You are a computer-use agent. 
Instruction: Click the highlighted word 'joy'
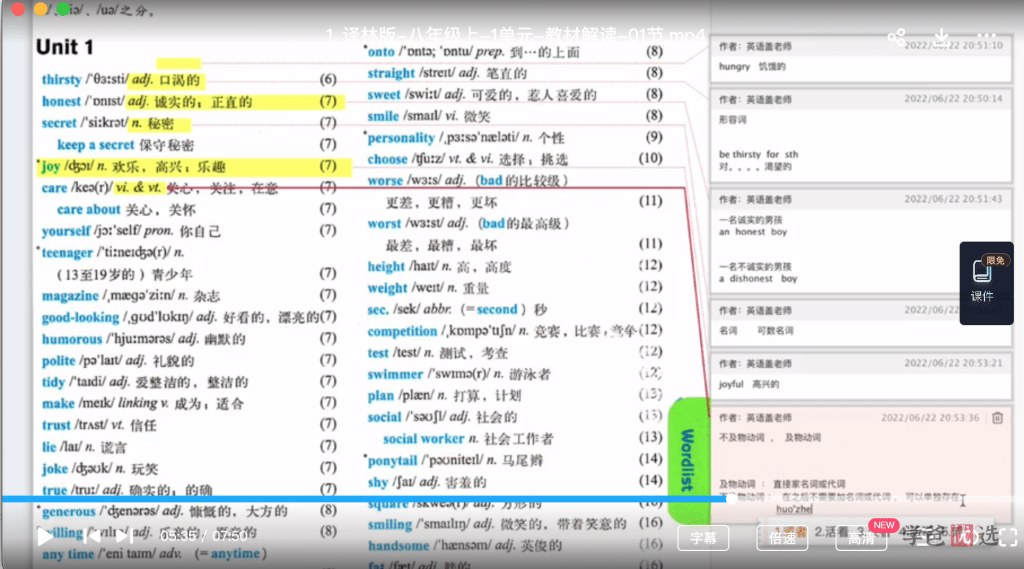click(x=51, y=166)
